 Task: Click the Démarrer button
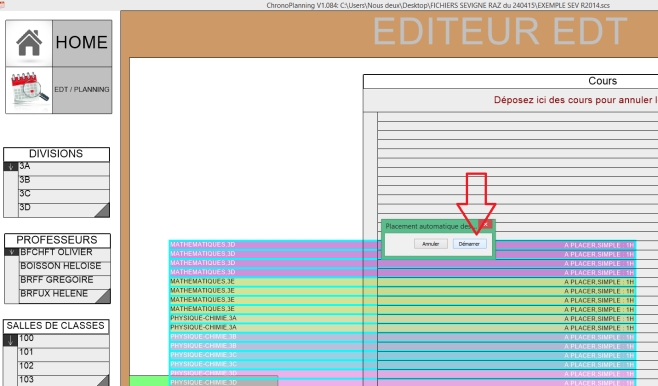[x=469, y=244]
